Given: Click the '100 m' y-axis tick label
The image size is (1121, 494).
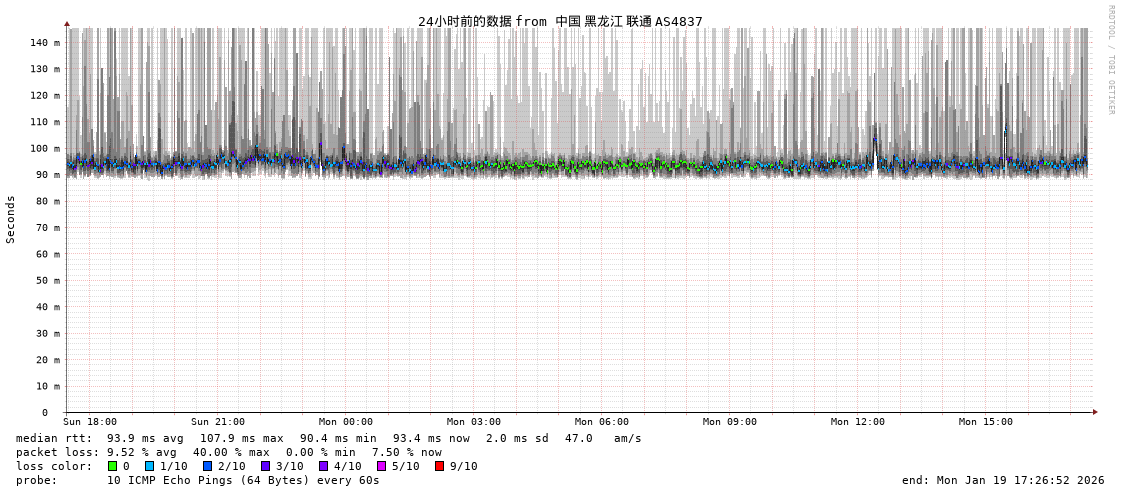Looking at the screenshot, I should point(44,148).
